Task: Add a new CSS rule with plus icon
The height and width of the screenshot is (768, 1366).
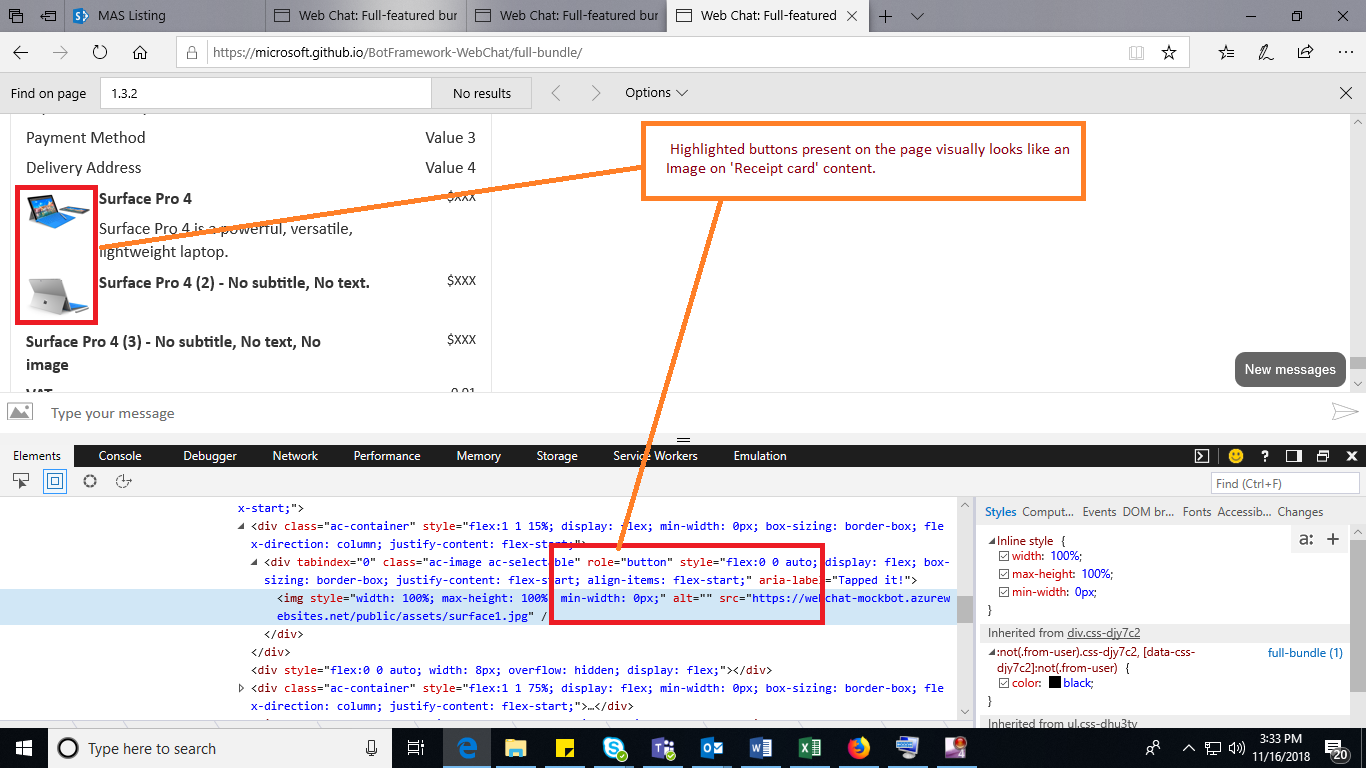Action: [1333, 539]
